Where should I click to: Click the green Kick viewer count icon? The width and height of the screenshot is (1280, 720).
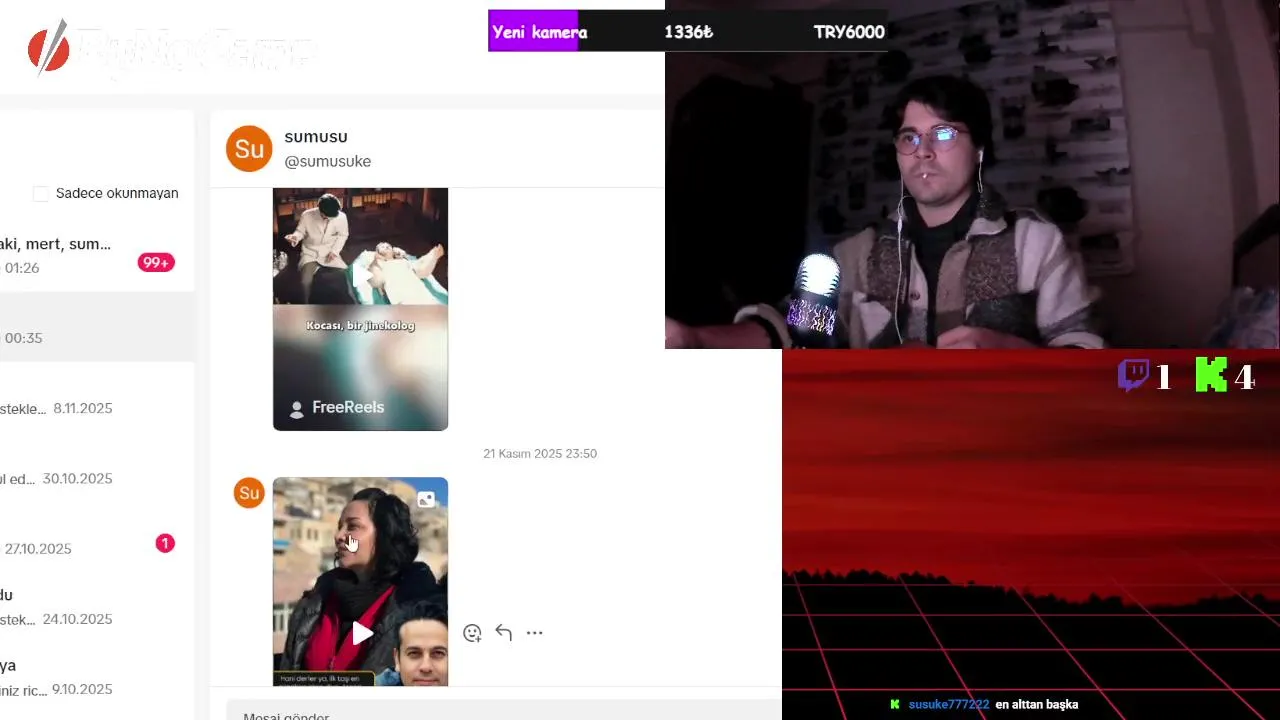point(1211,377)
